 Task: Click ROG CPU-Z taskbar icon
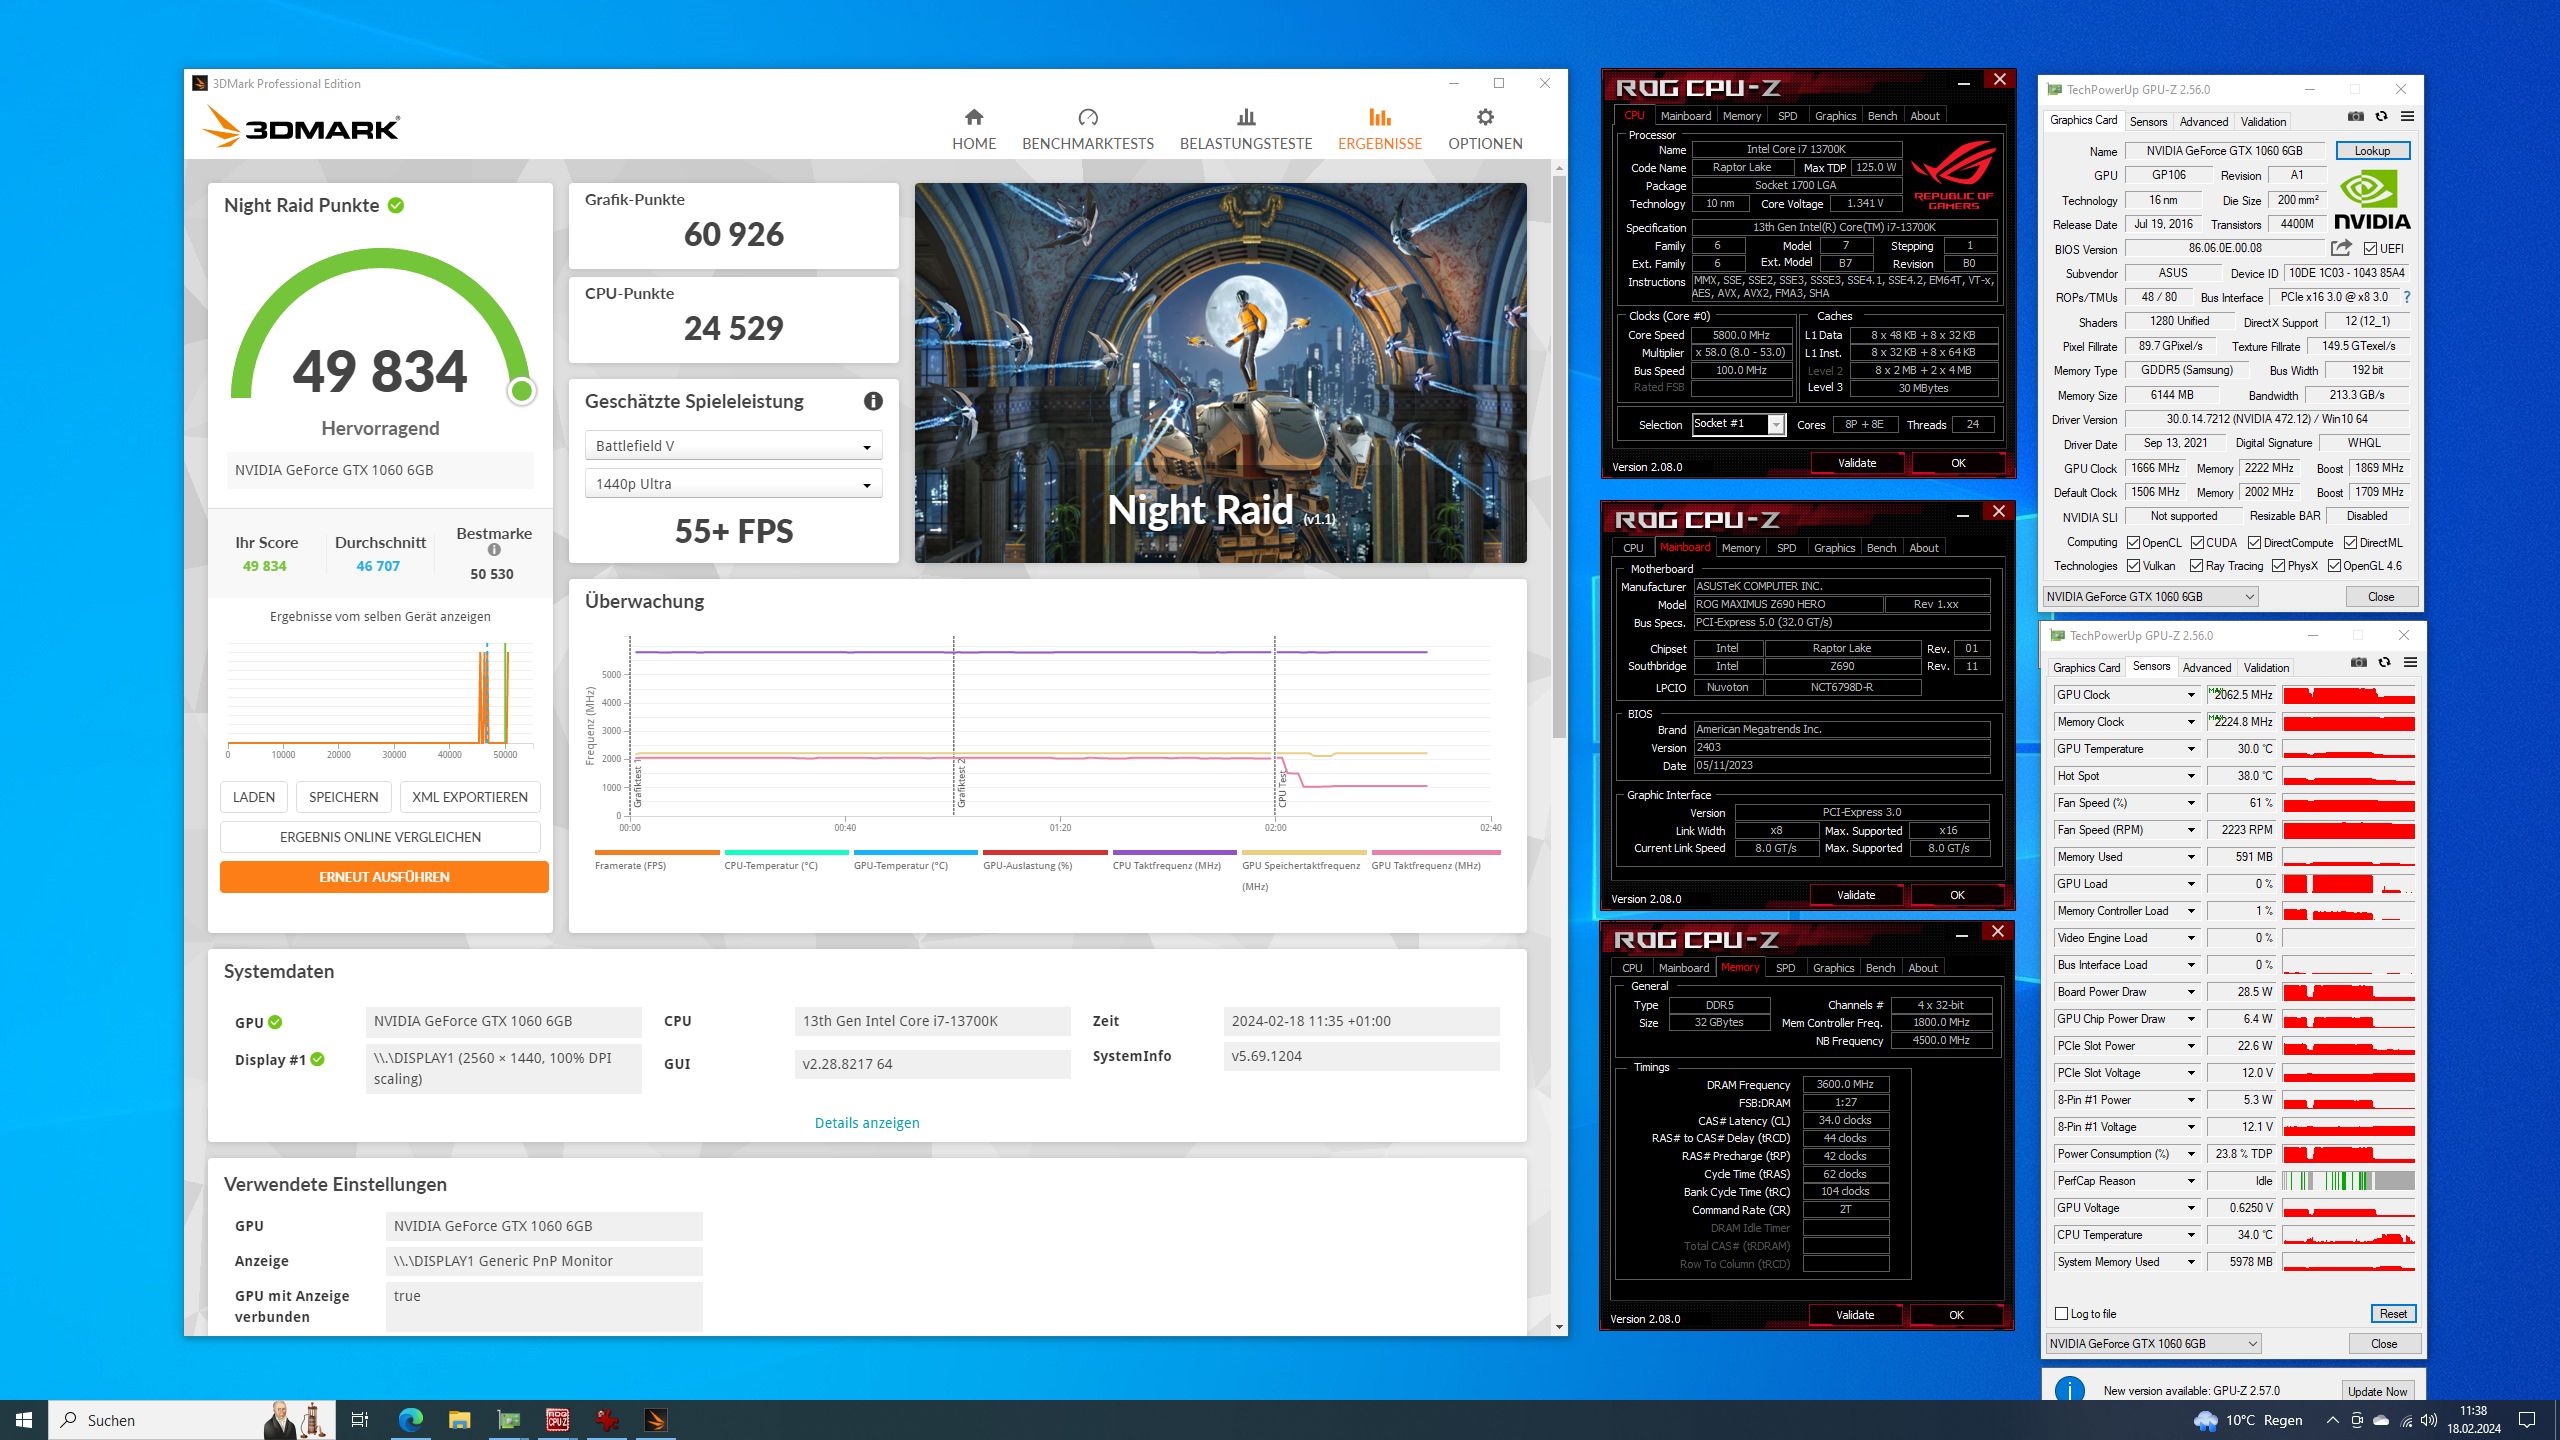coord(557,1420)
